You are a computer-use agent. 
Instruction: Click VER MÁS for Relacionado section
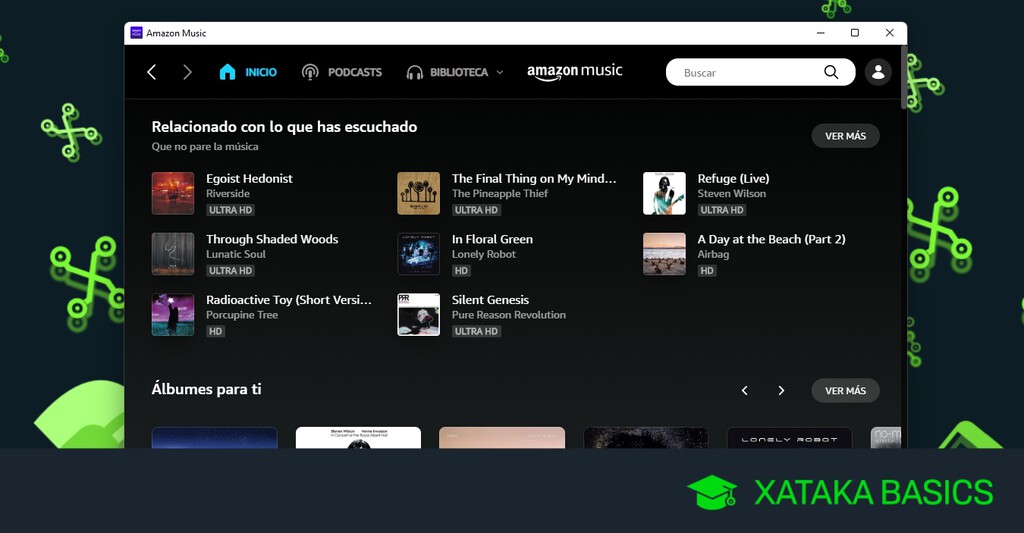point(846,136)
